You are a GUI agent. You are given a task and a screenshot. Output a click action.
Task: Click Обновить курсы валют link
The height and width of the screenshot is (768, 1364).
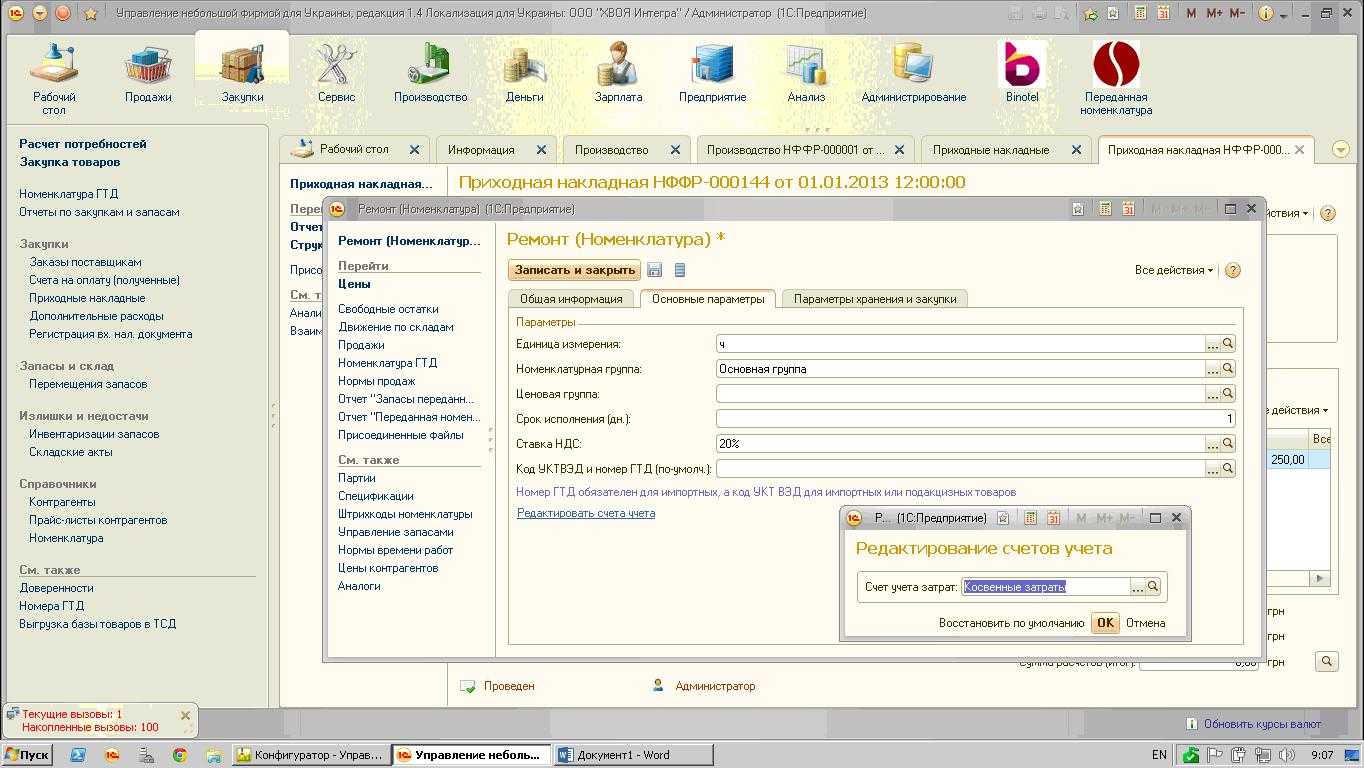[1262, 724]
